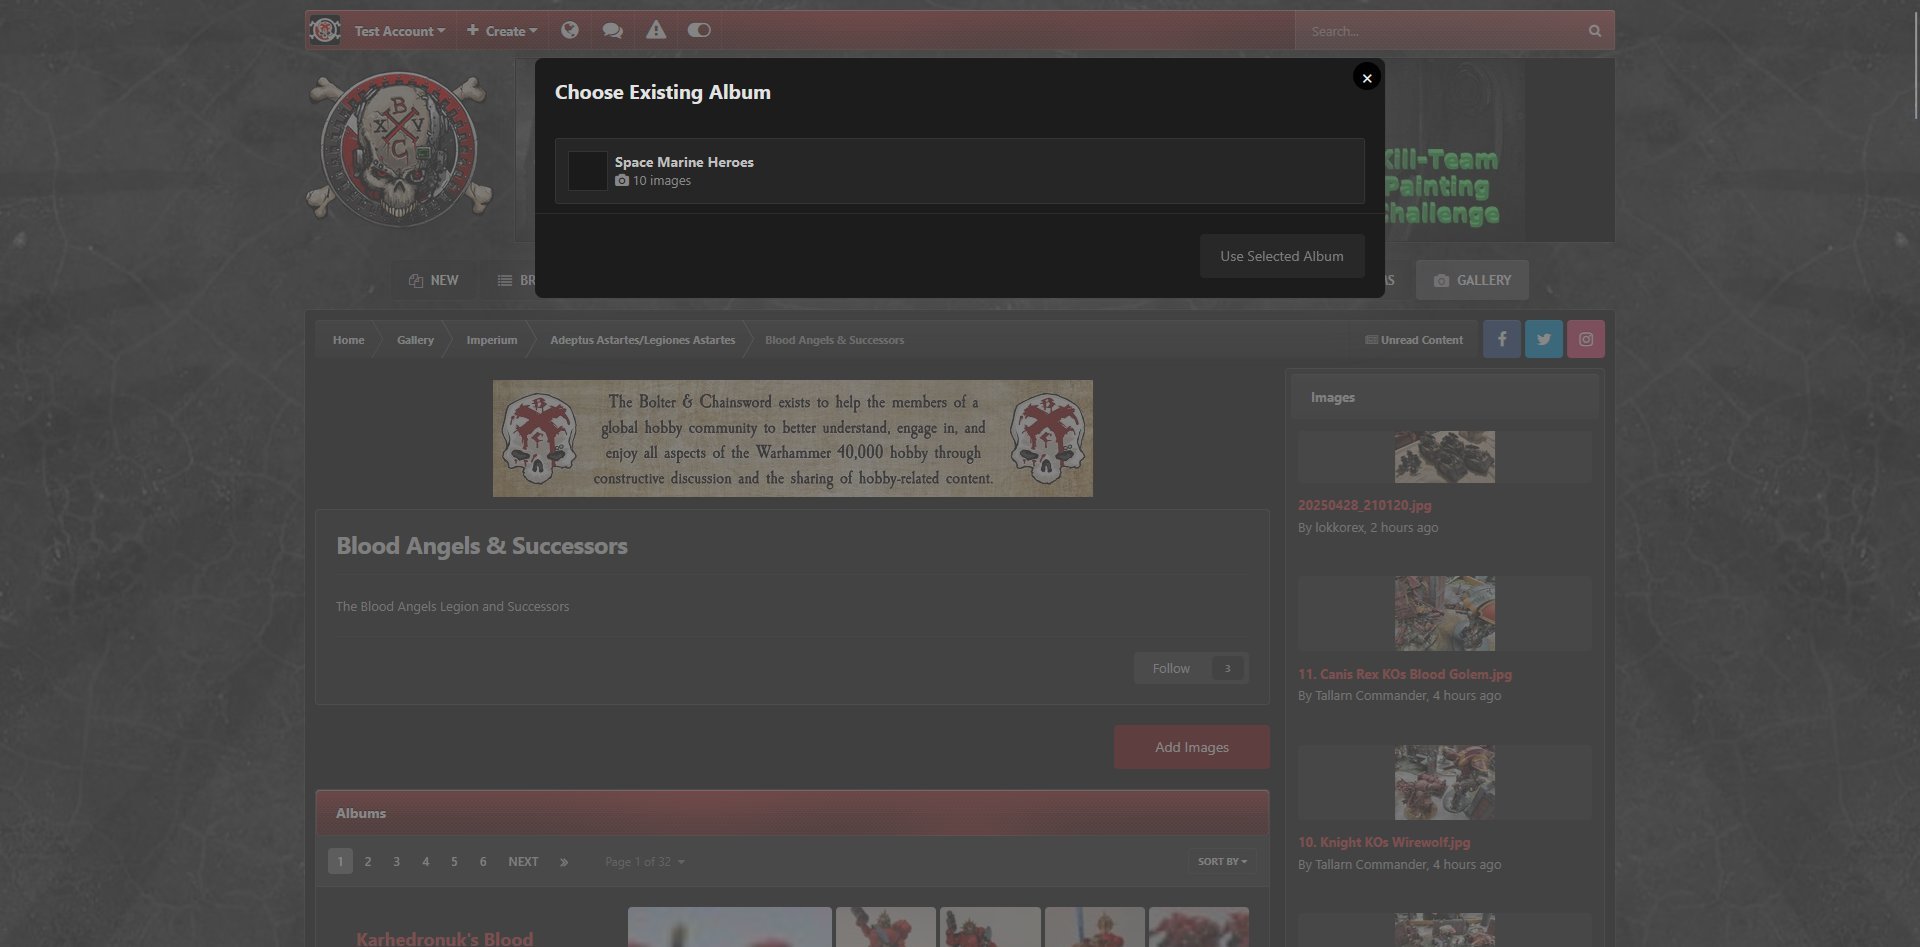
Task: Click the search magnifier icon
Action: point(1594,31)
